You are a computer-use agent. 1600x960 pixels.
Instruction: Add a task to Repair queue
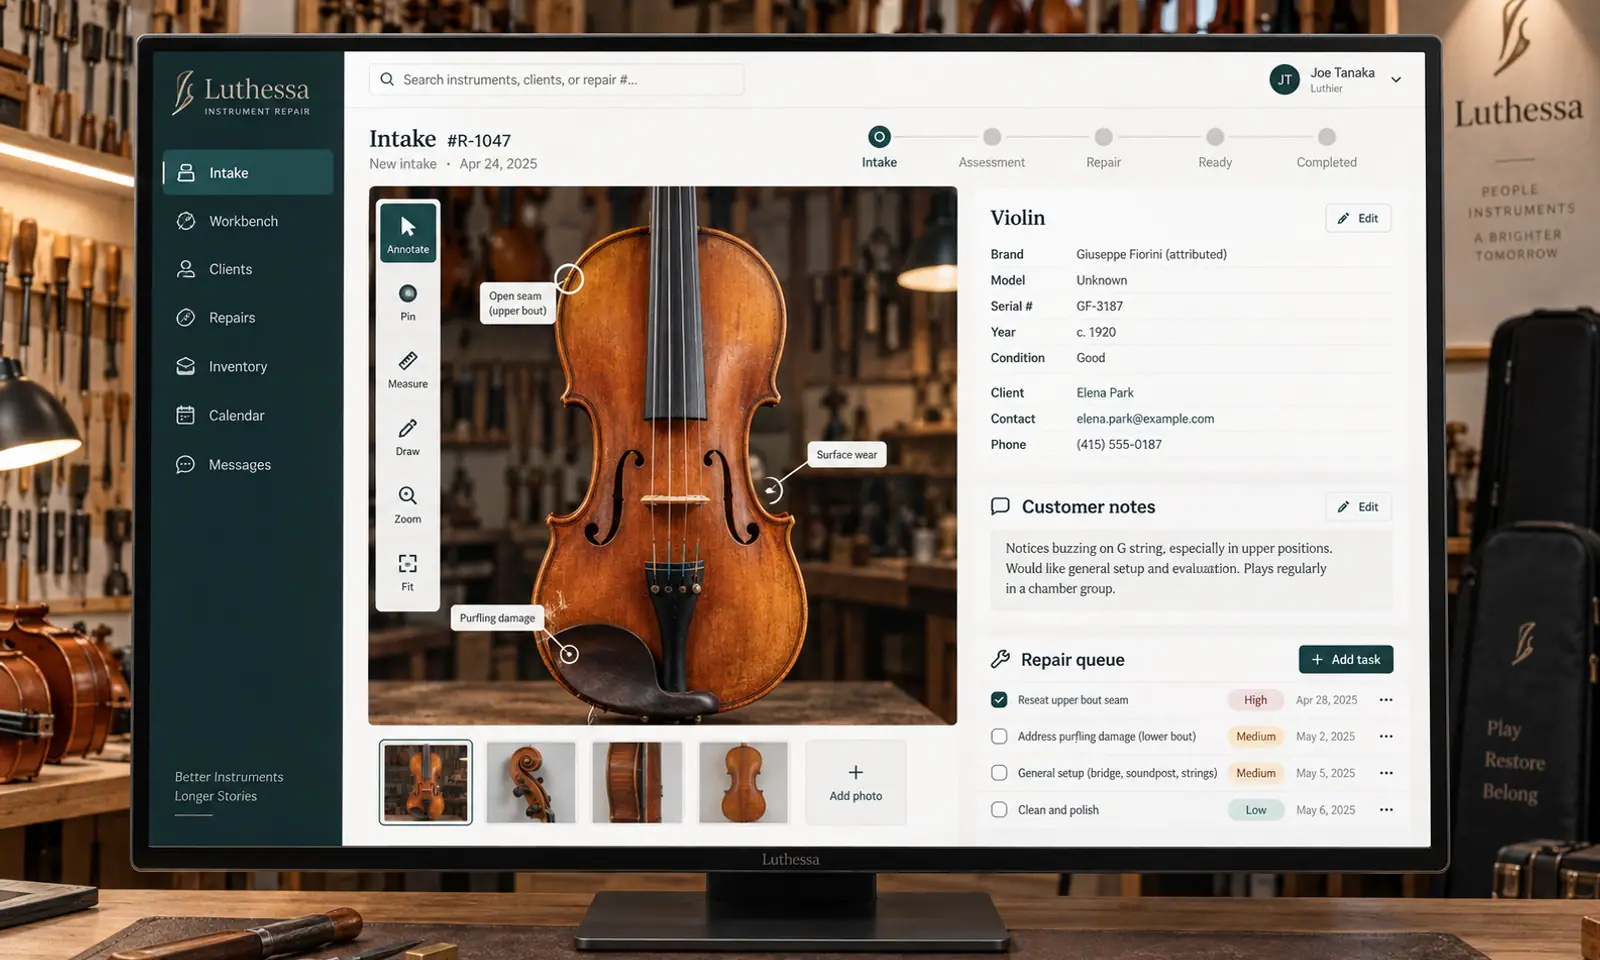[1346, 659]
